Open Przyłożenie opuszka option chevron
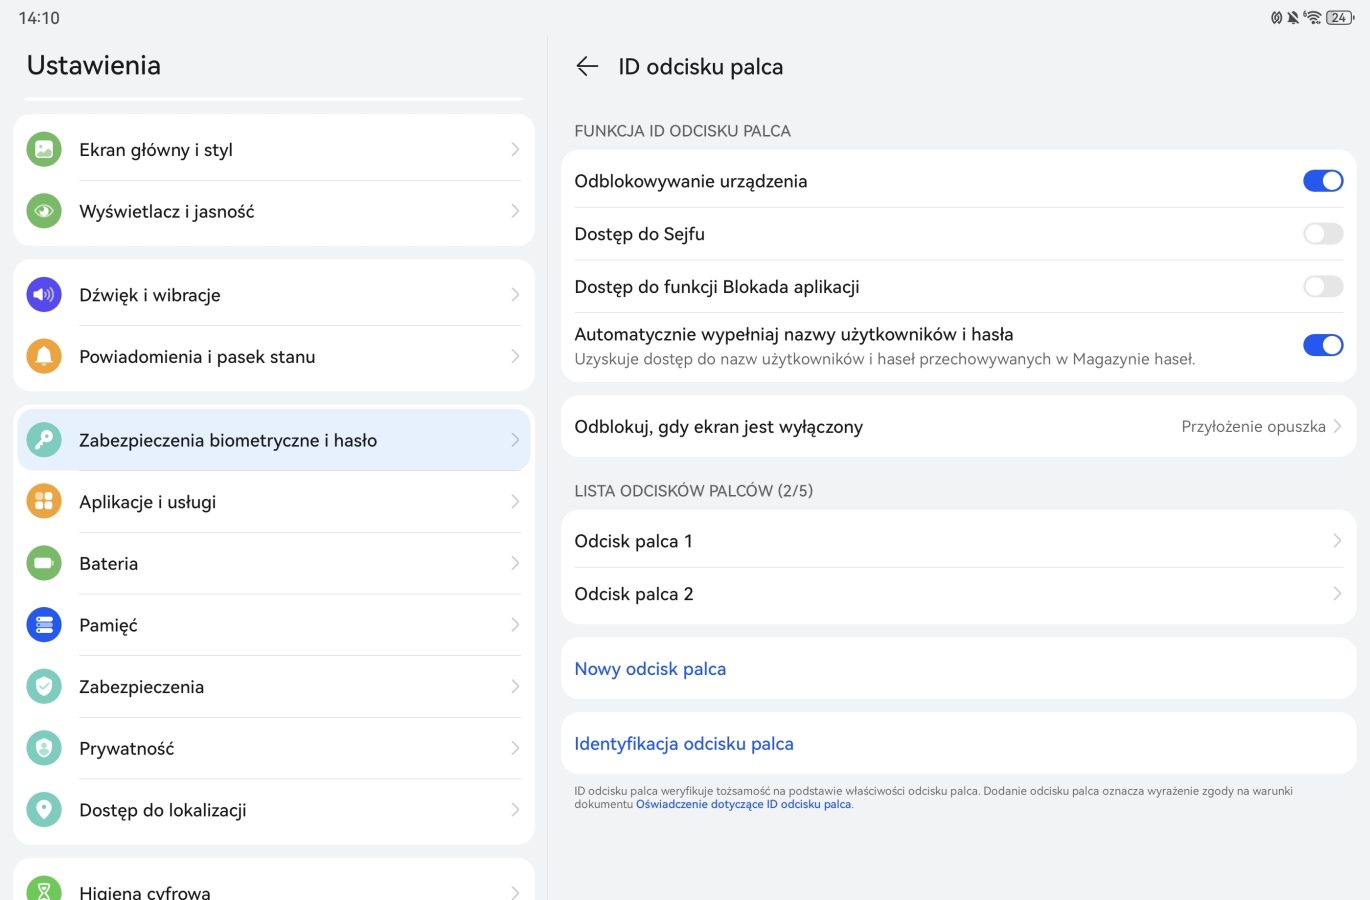The height and width of the screenshot is (900, 1370). pos(1337,427)
